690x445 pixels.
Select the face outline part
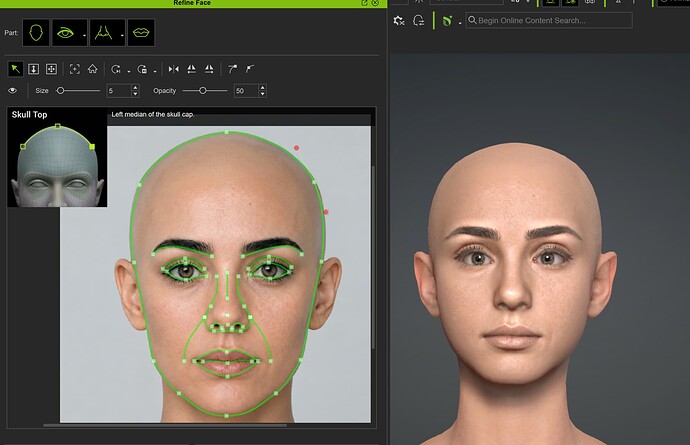[x=36, y=33]
